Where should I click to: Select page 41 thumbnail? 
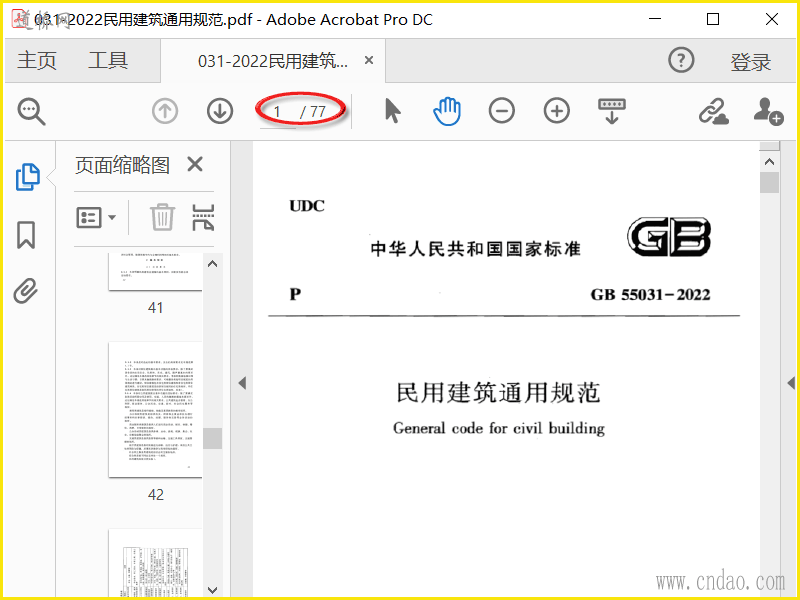(x=156, y=272)
